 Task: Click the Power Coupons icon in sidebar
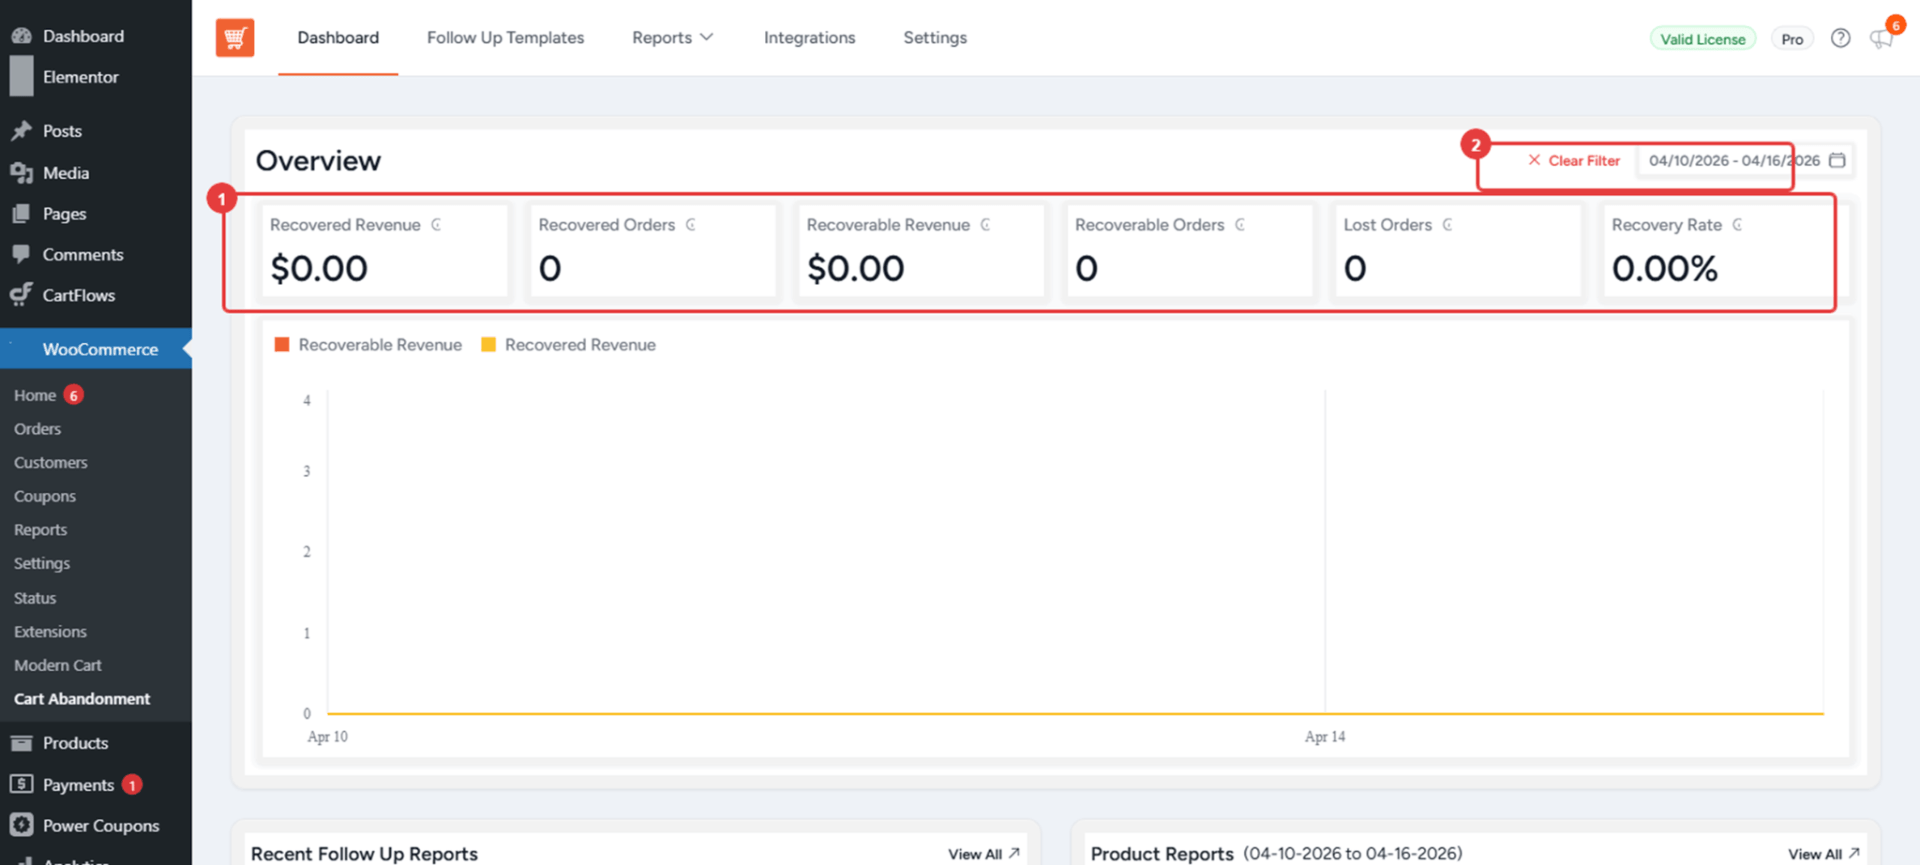[x=21, y=825]
